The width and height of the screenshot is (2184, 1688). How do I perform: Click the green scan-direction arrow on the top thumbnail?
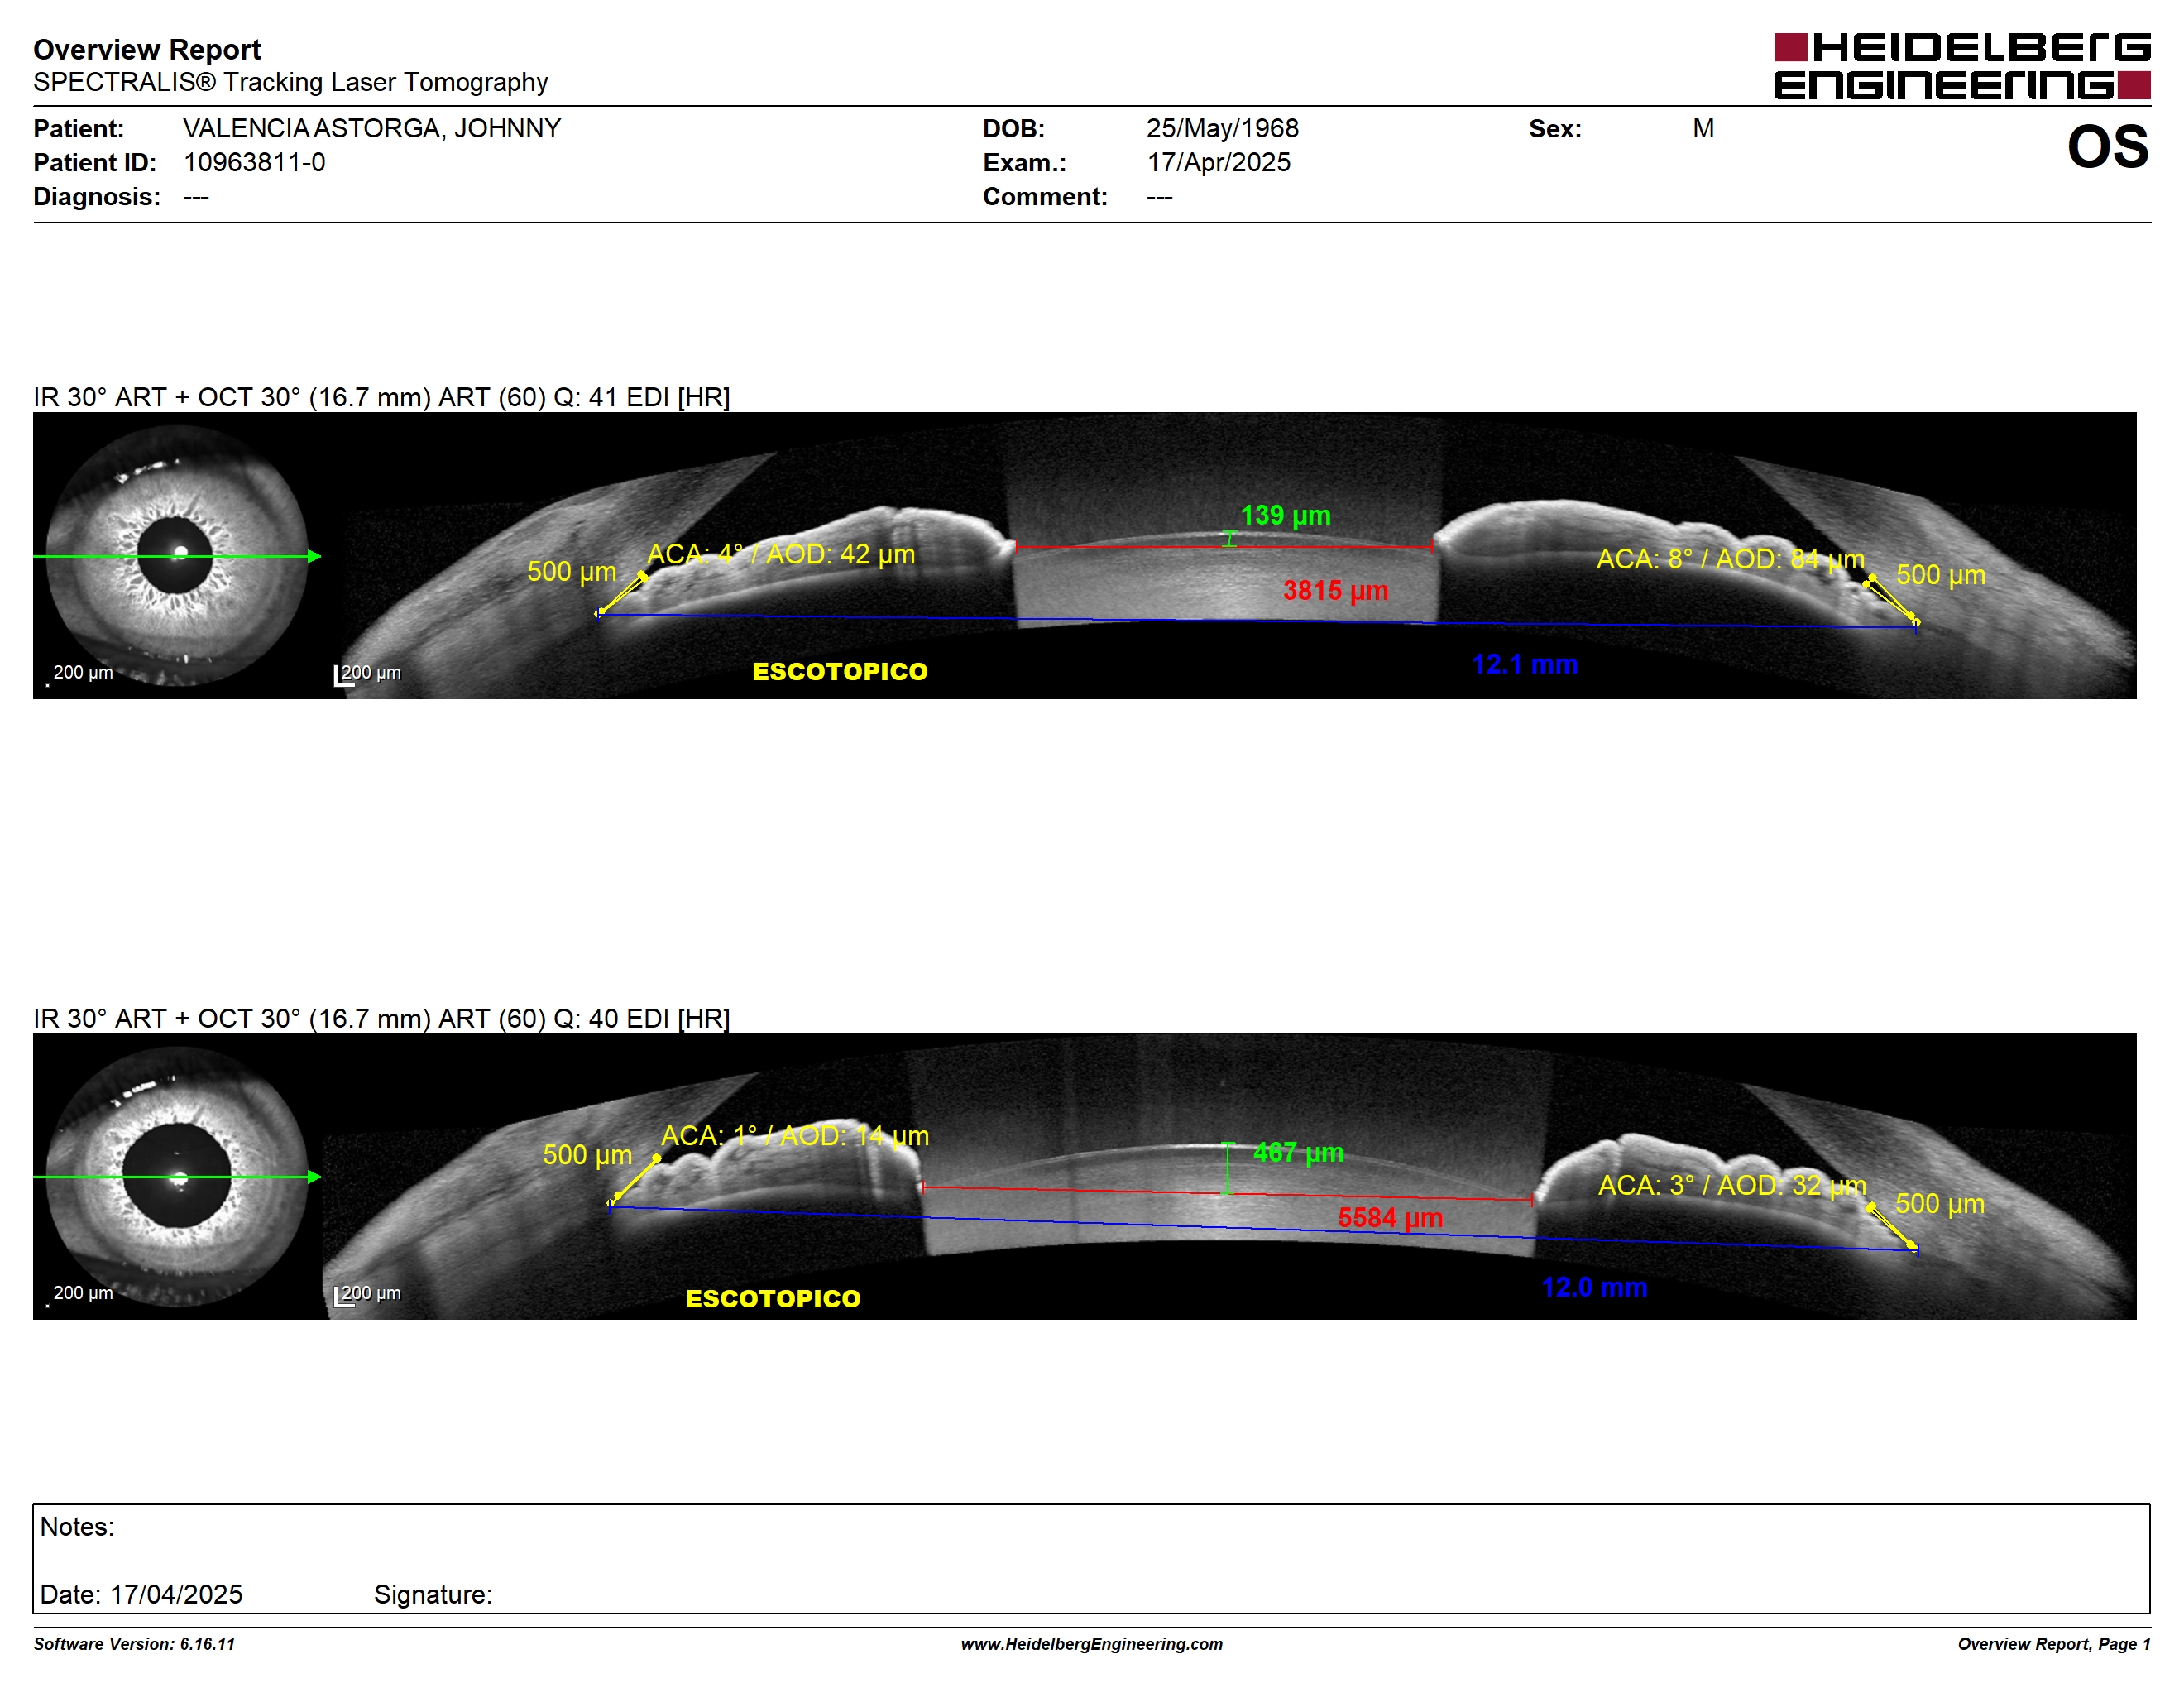pos(177,556)
